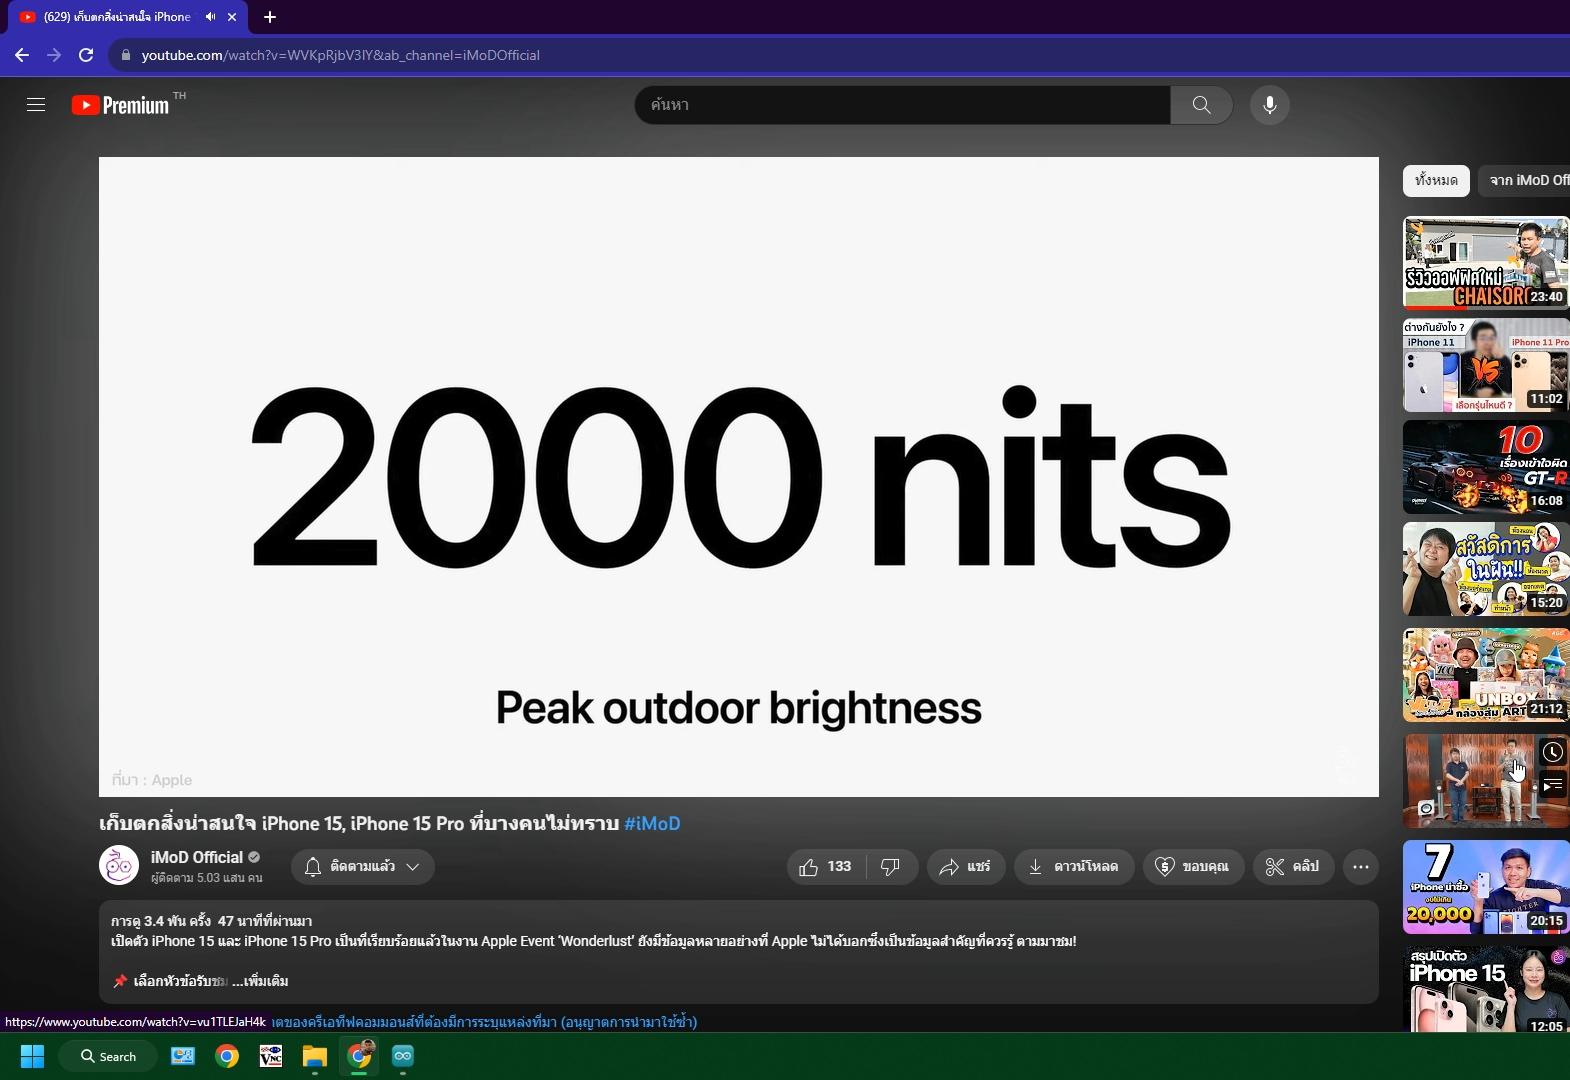Click the video title text

[x=359, y=824]
